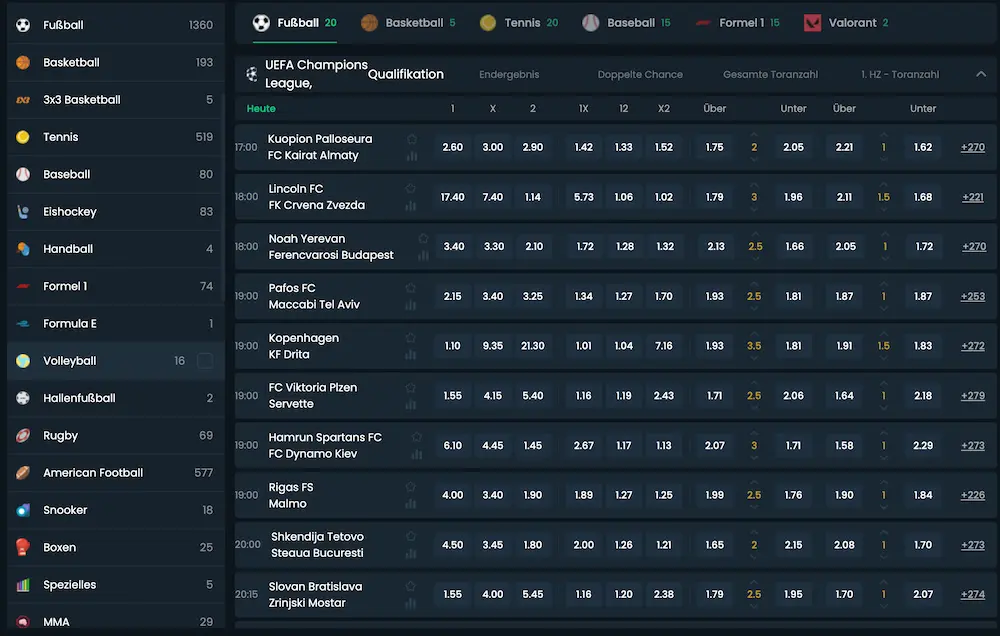Open statistics icon for Hamrun Spartans FC match
The width and height of the screenshot is (1000, 636).
tap(416, 454)
